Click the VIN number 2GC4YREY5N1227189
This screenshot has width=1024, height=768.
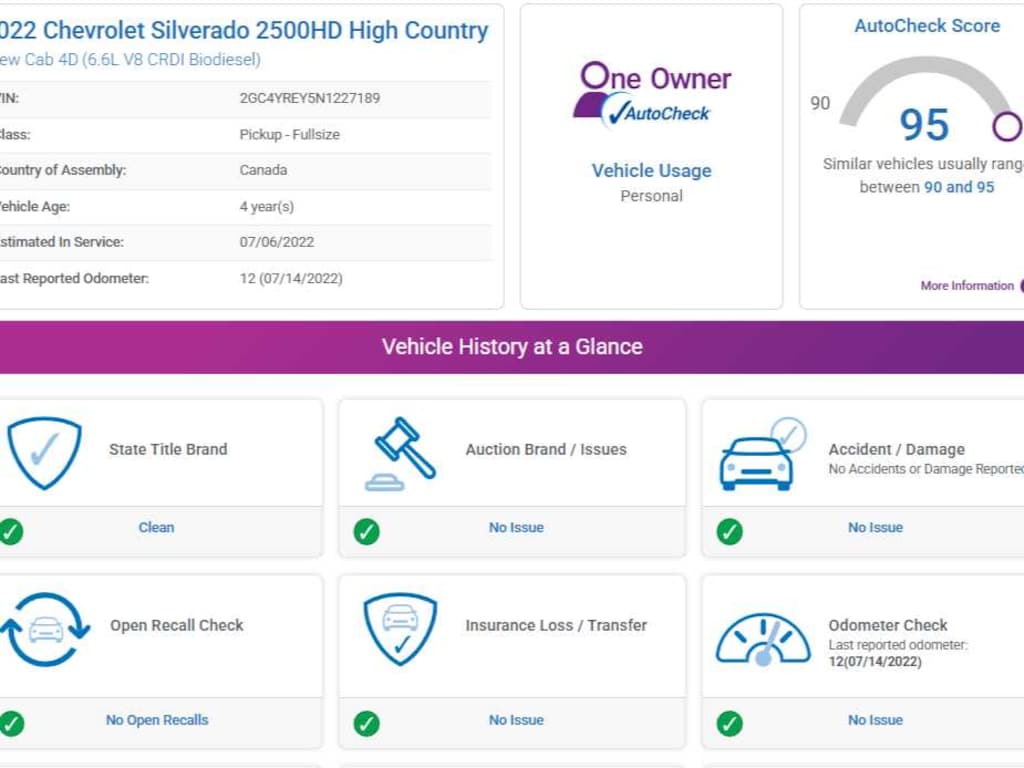[310, 98]
